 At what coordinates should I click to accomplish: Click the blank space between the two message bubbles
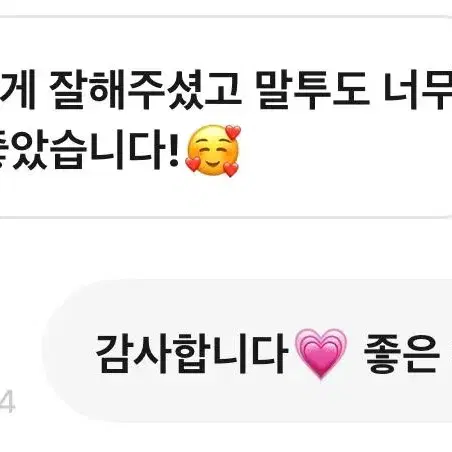click(226, 248)
